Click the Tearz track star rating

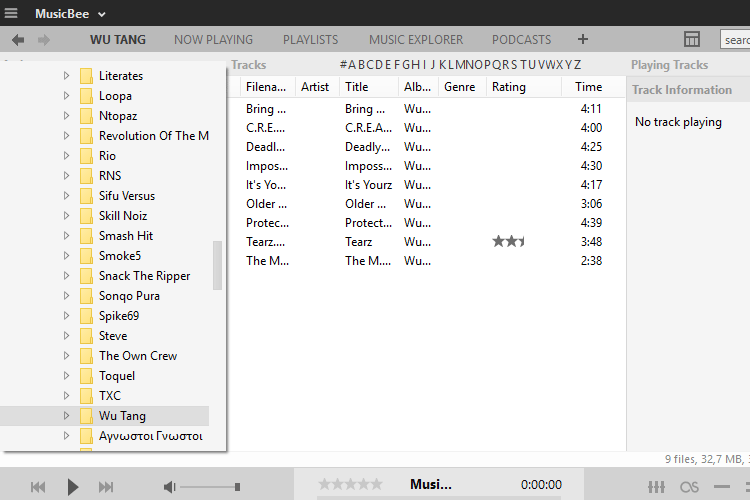point(508,241)
